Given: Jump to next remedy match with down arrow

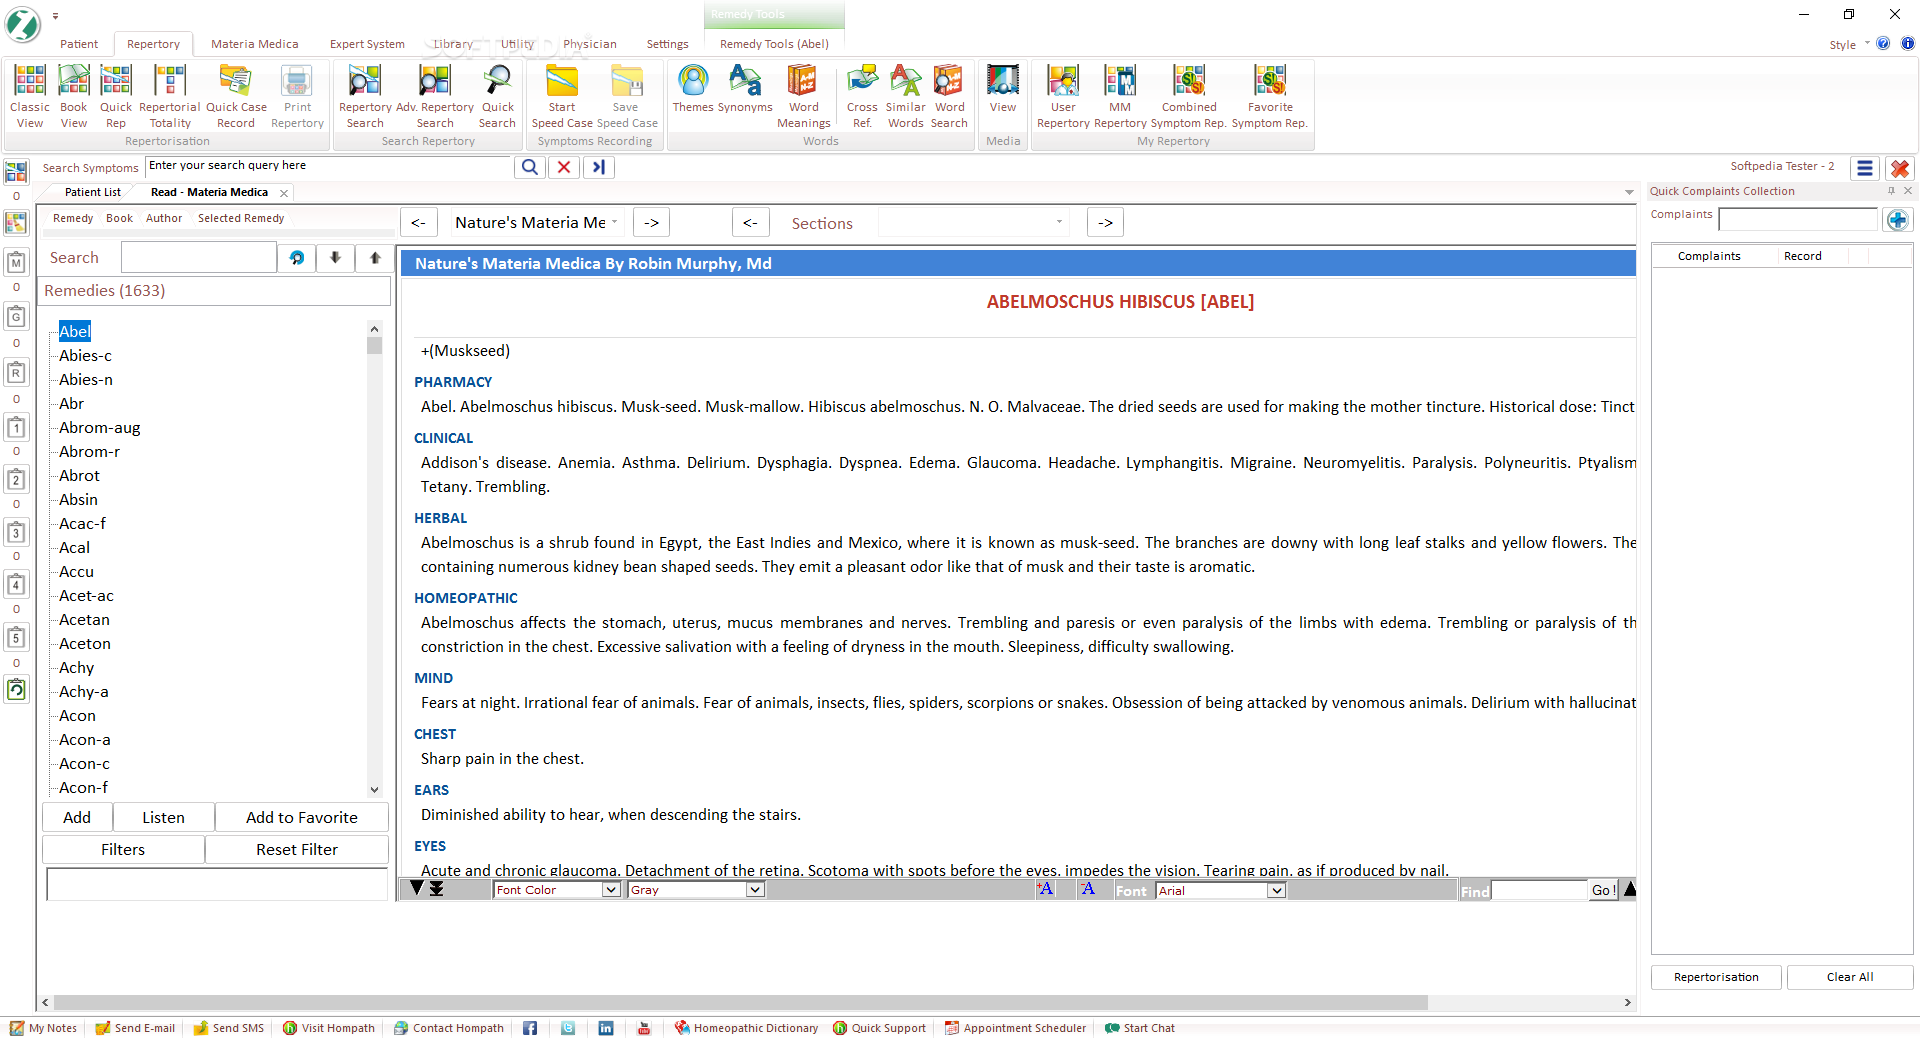Looking at the screenshot, I should (x=335, y=258).
